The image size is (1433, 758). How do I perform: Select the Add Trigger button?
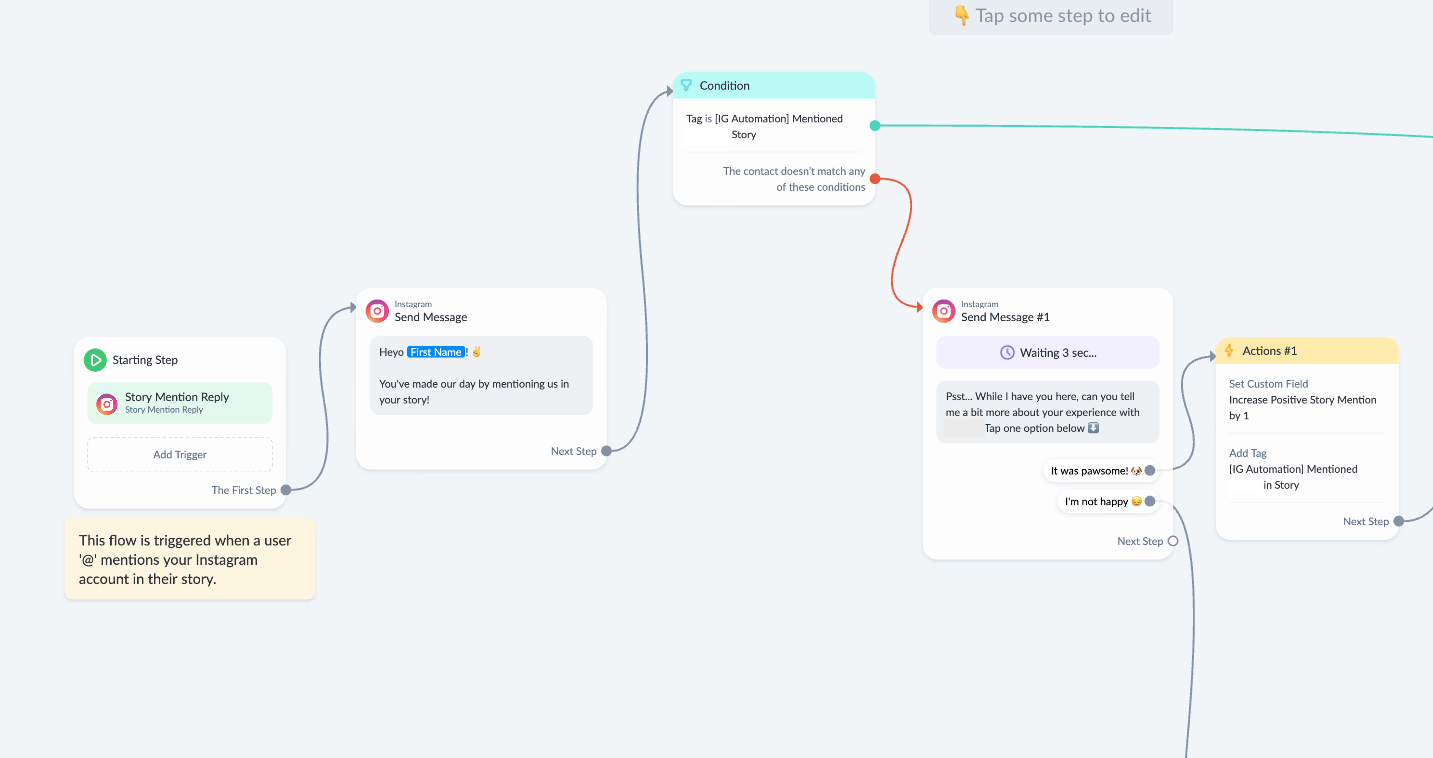click(x=180, y=454)
